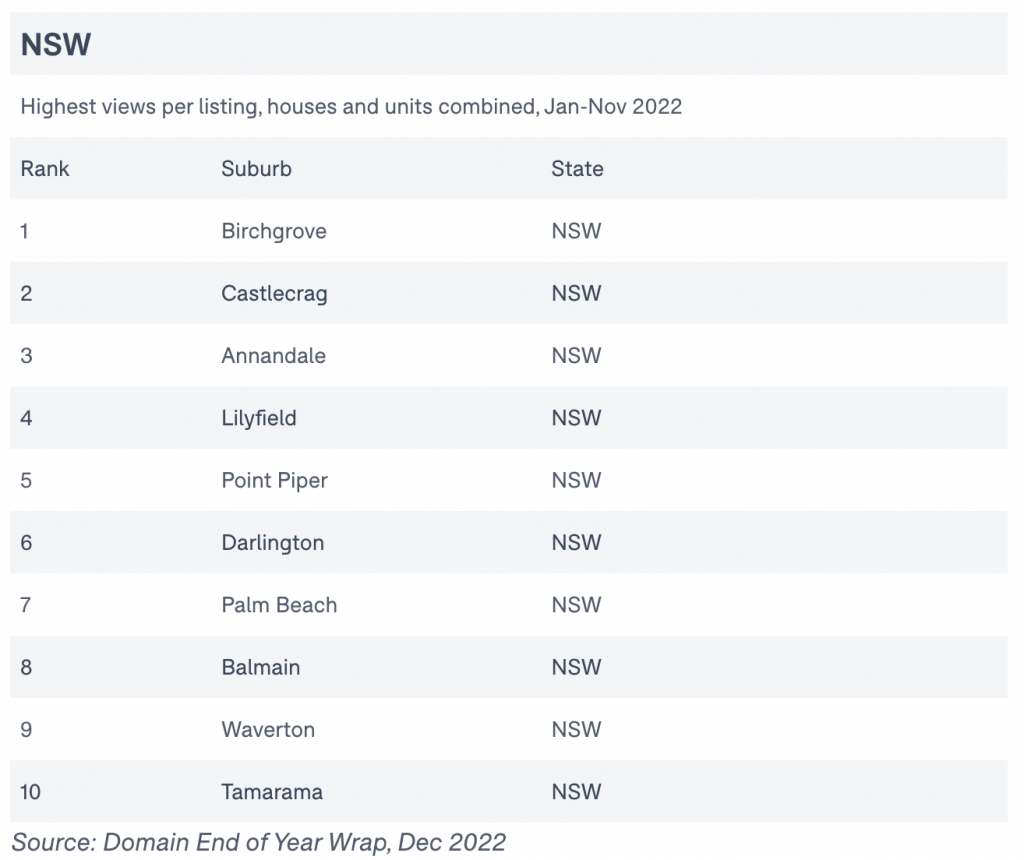Select the State column header
The width and height of the screenshot is (1024, 860).
(x=577, y=168)
